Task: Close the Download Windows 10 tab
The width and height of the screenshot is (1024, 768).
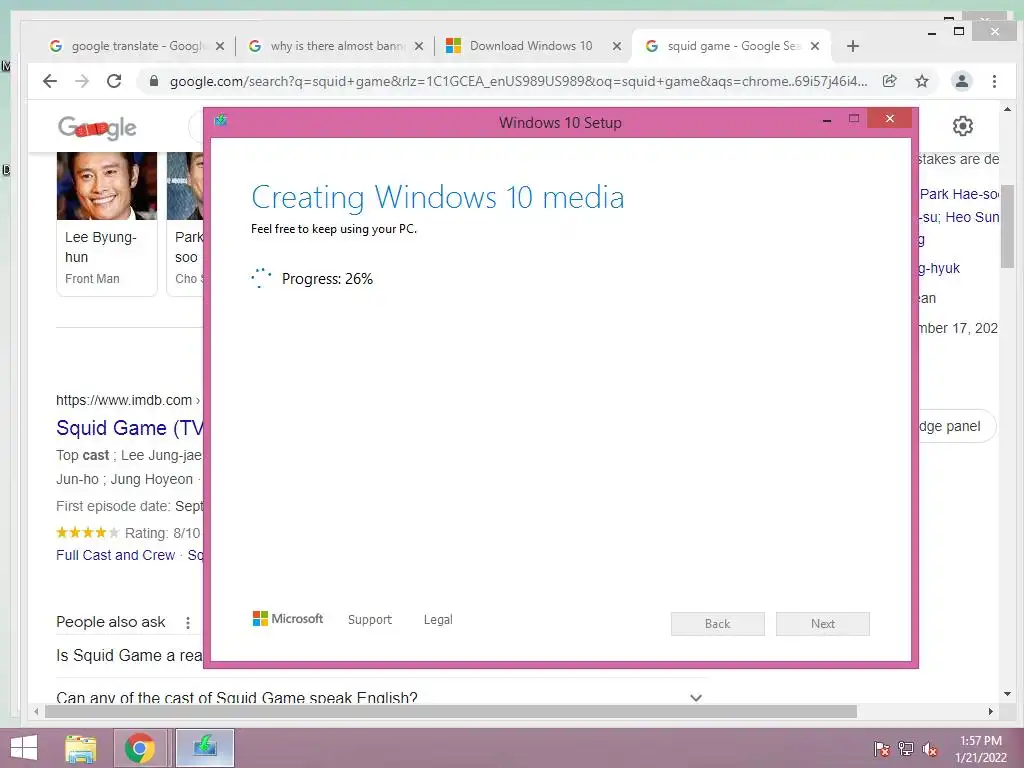Action: pos(616,46)
